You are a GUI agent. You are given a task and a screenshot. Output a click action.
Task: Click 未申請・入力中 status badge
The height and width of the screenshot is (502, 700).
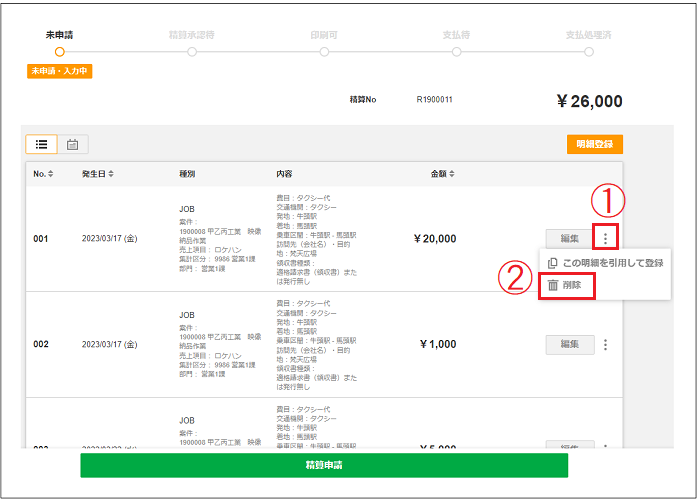[x=59, y=71]
